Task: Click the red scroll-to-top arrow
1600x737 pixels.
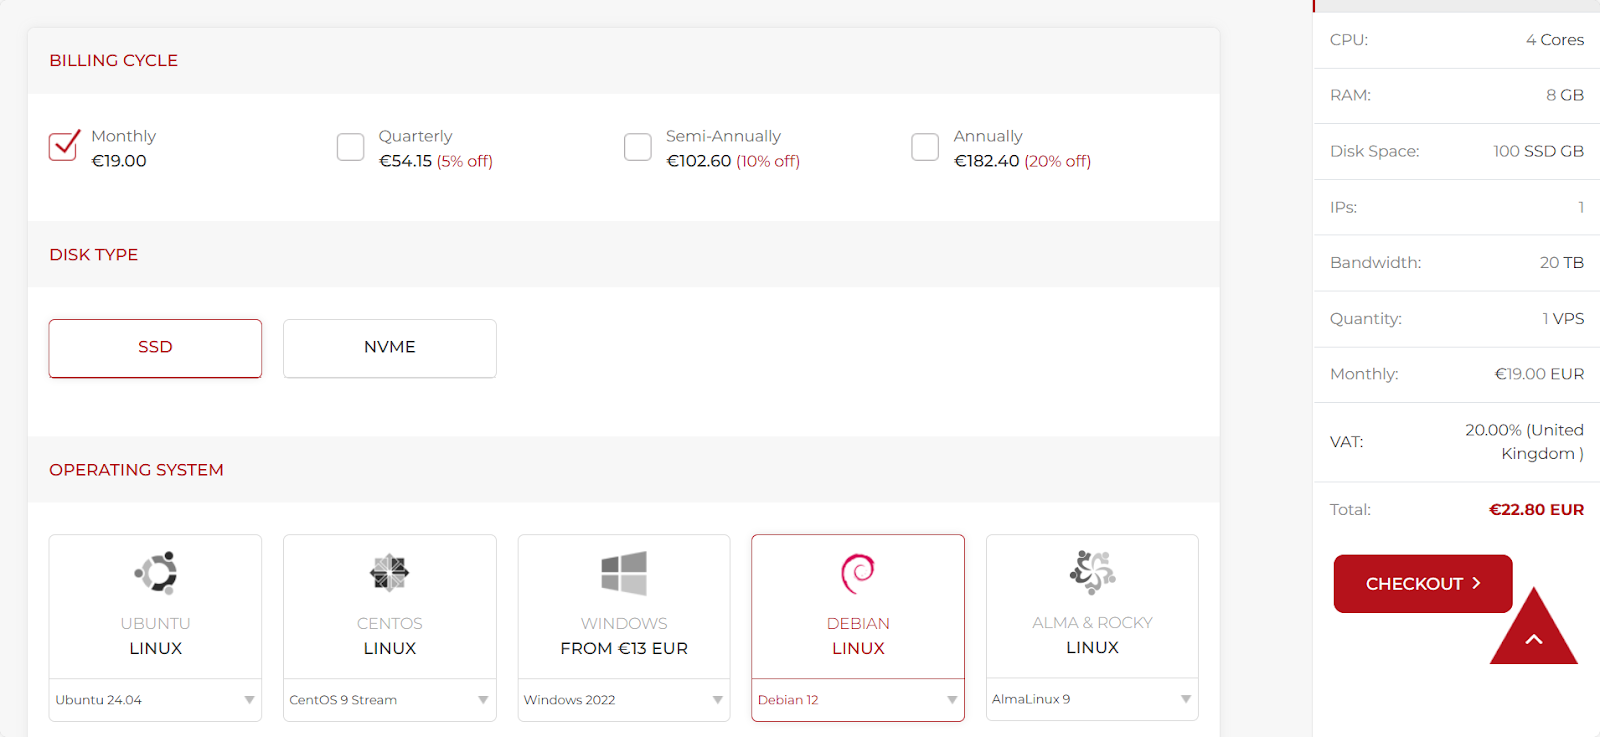Action: point(1534,626)
